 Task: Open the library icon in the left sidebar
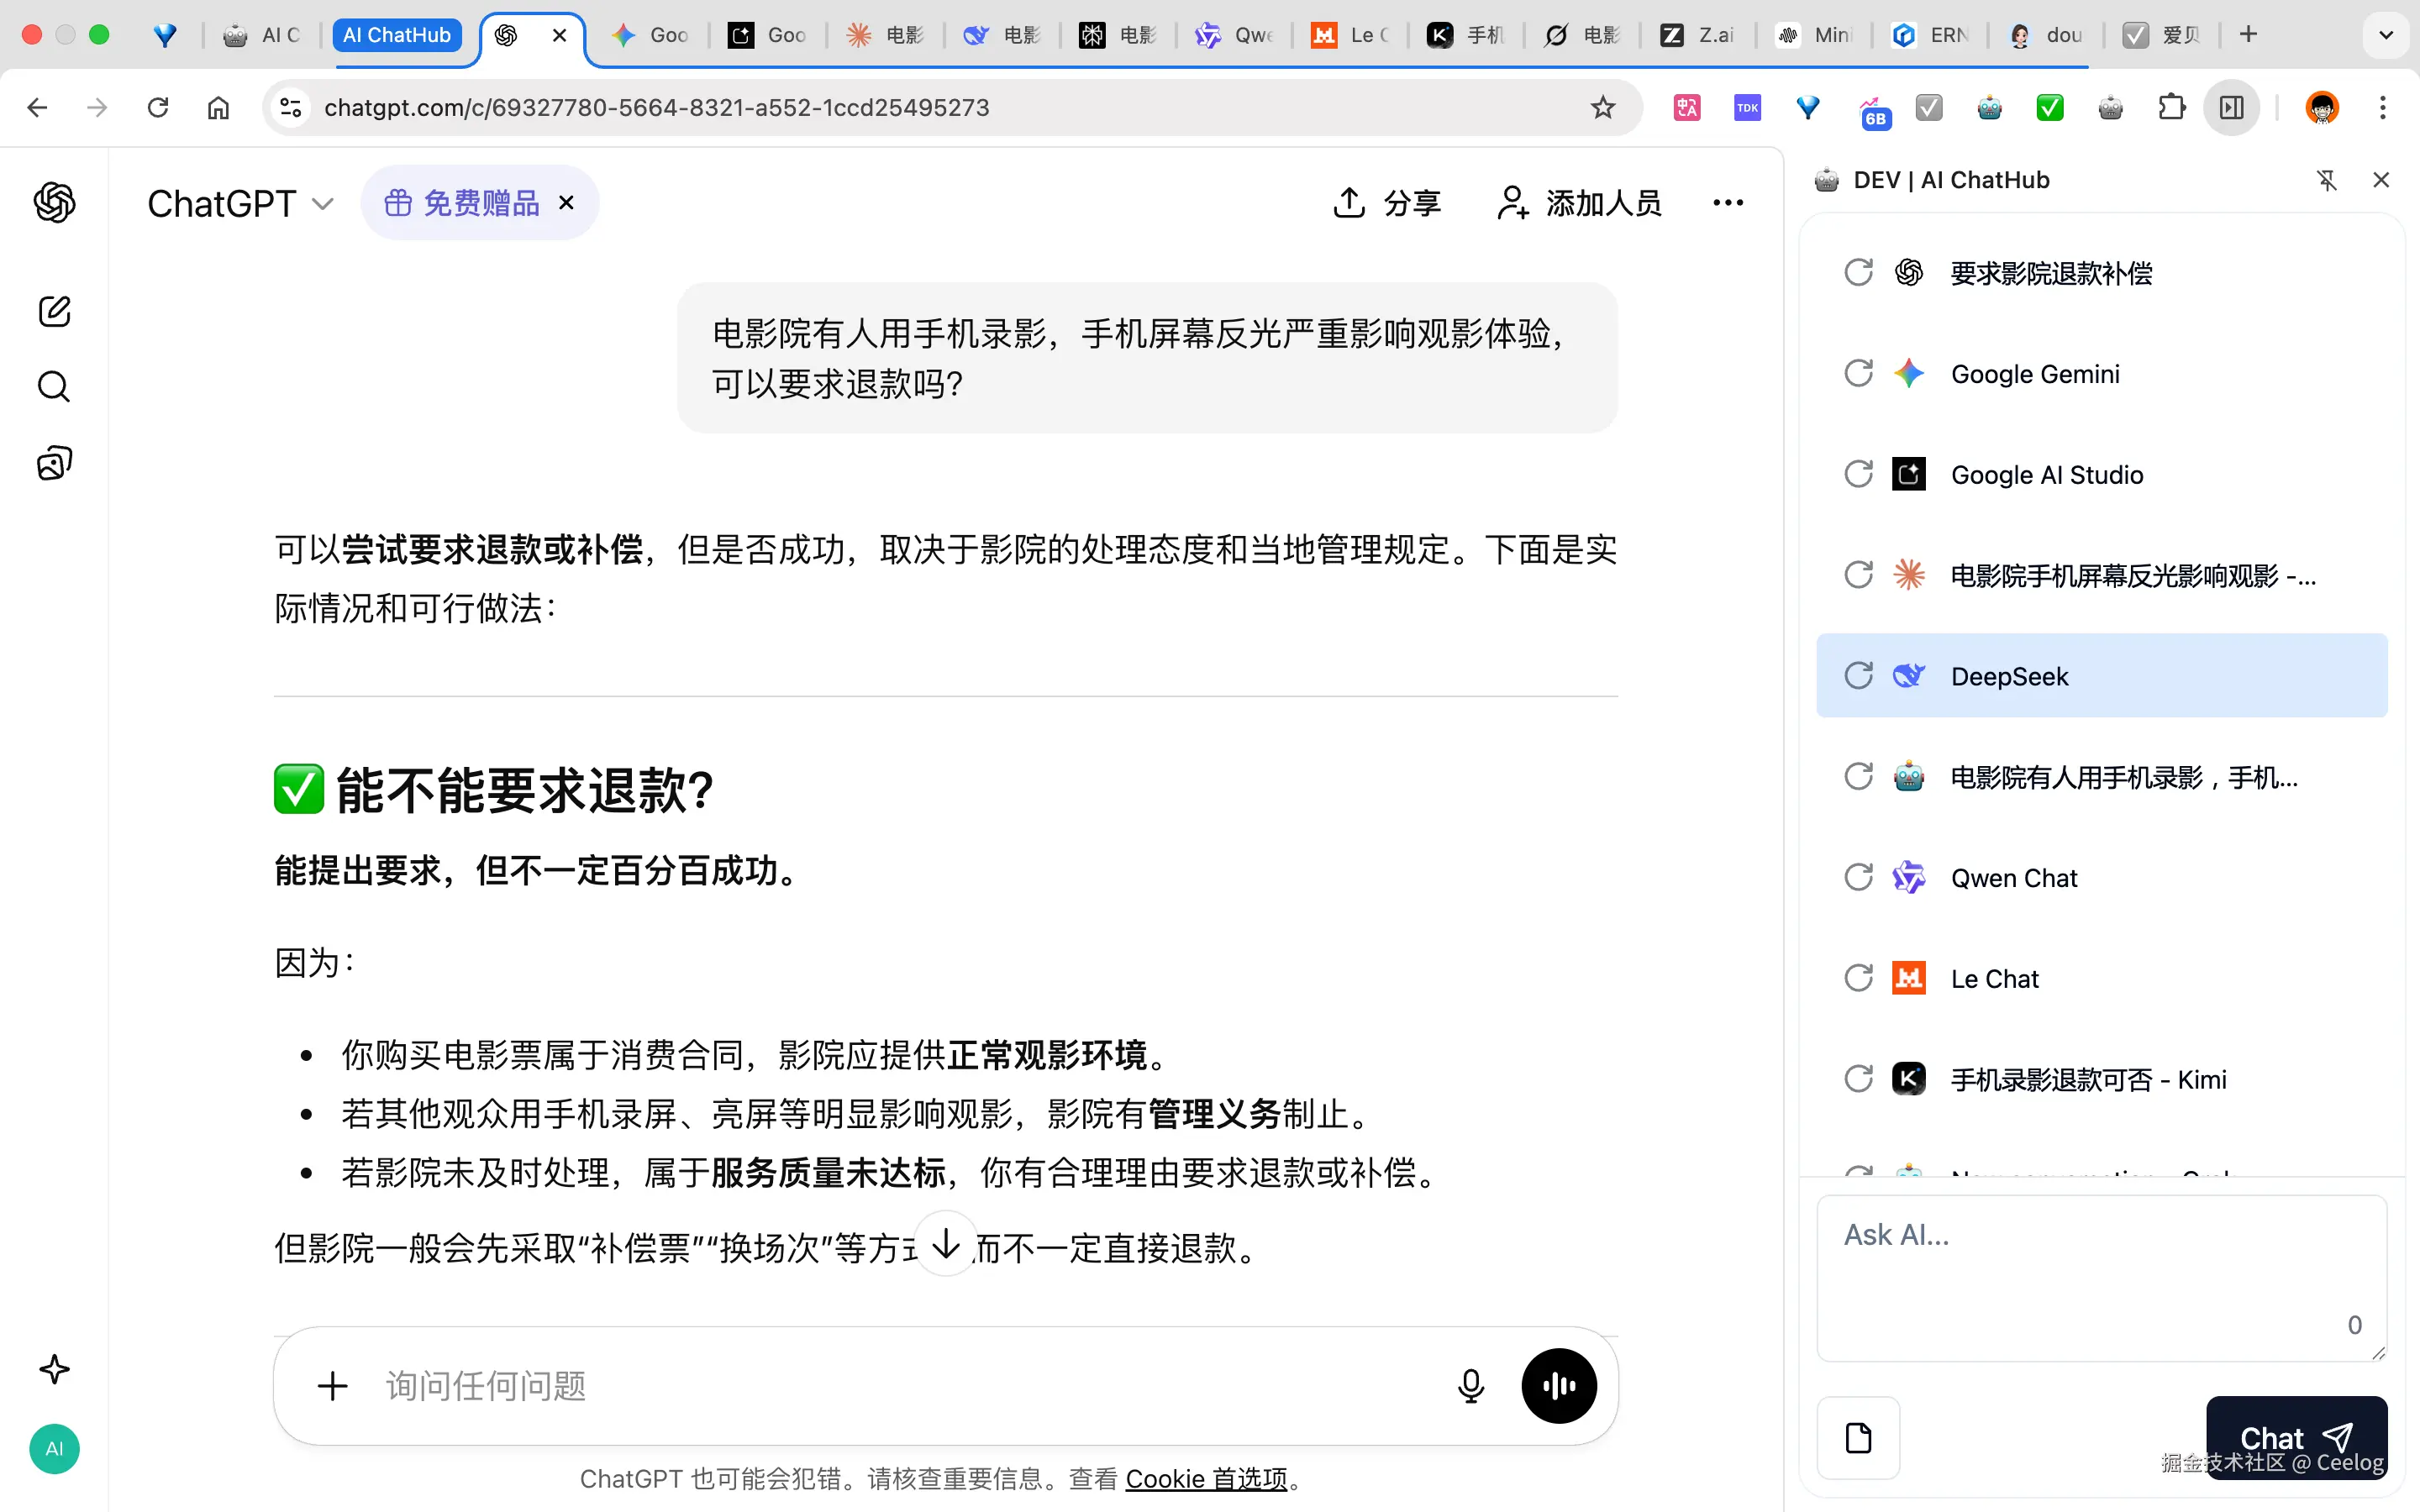pos(54,462)
